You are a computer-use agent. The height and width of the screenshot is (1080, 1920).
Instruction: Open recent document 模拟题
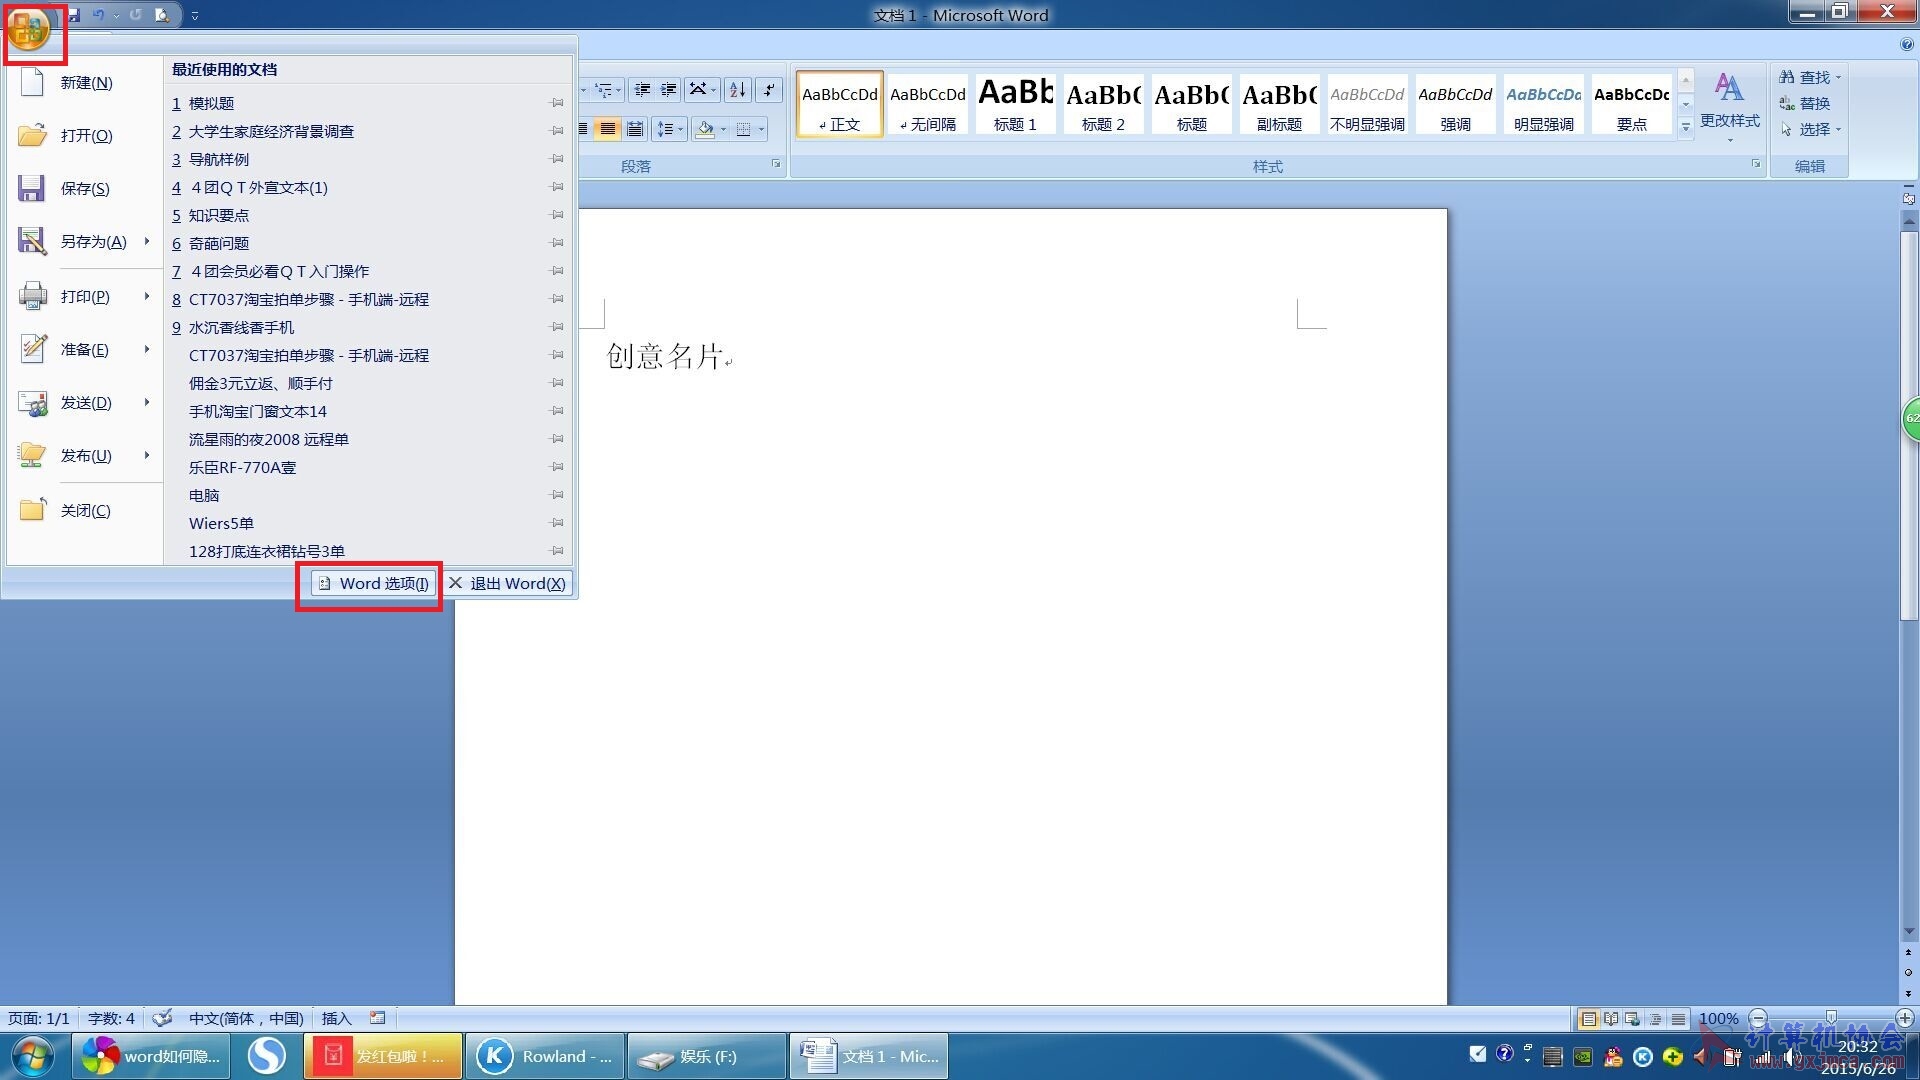(x=211, y=104)
